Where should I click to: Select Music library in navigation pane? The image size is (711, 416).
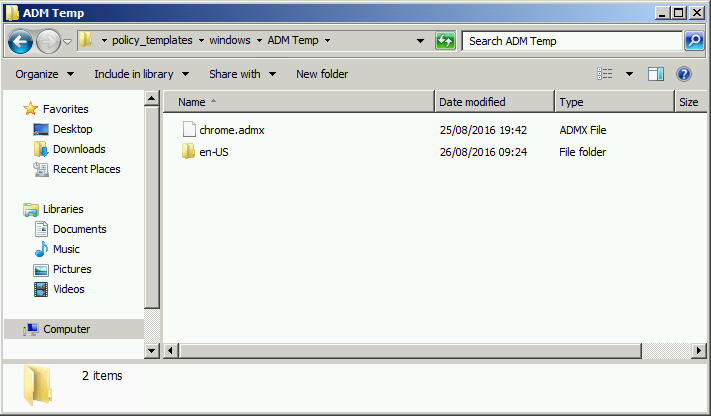coord(66,249)
